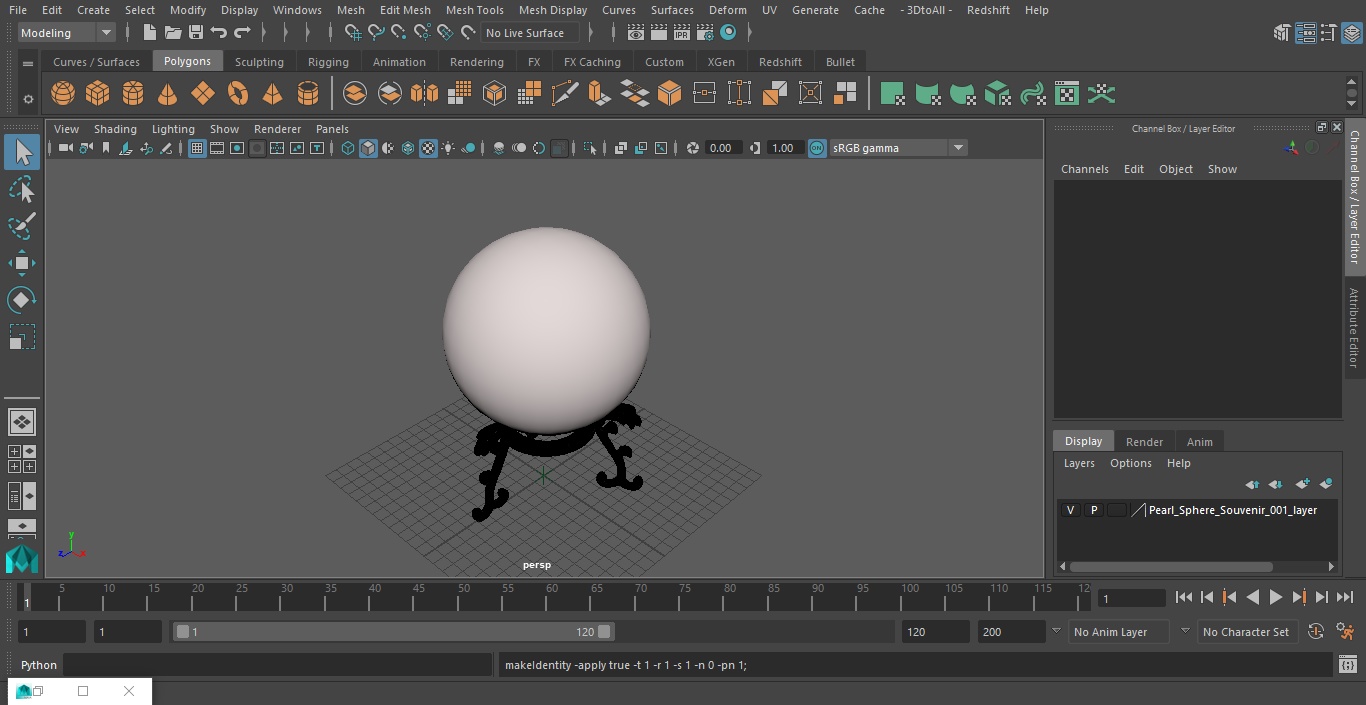
Task: Create a new layer icon in Layer Editor
Action: pyautogui.click(x=1302, y=484)
